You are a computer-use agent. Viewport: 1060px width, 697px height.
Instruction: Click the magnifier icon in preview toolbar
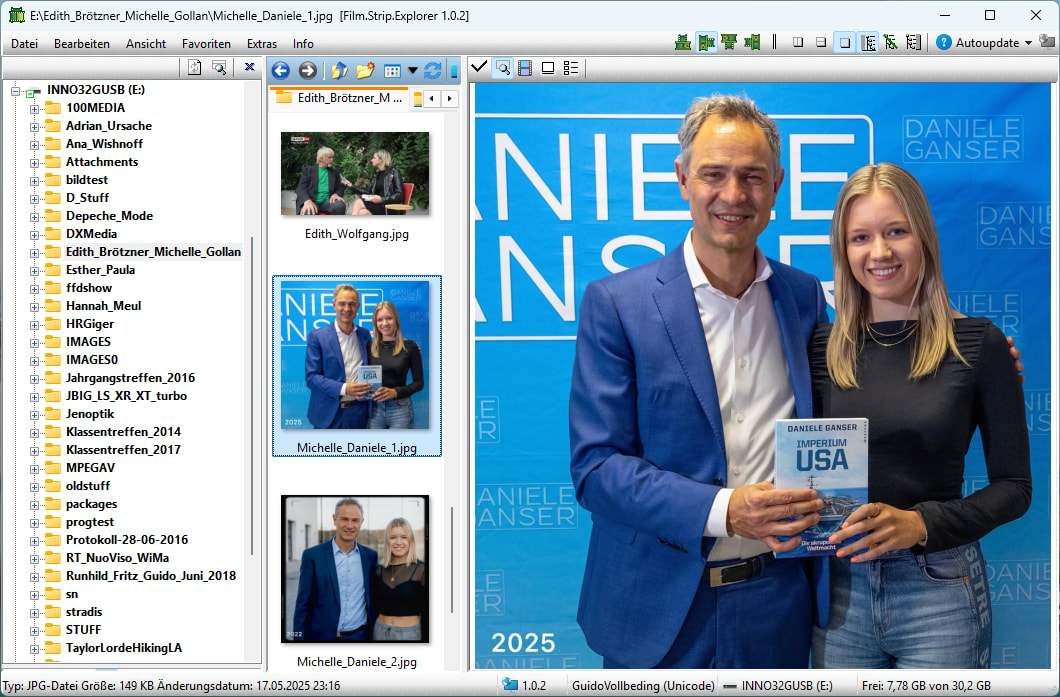click(x=503, y=68)
